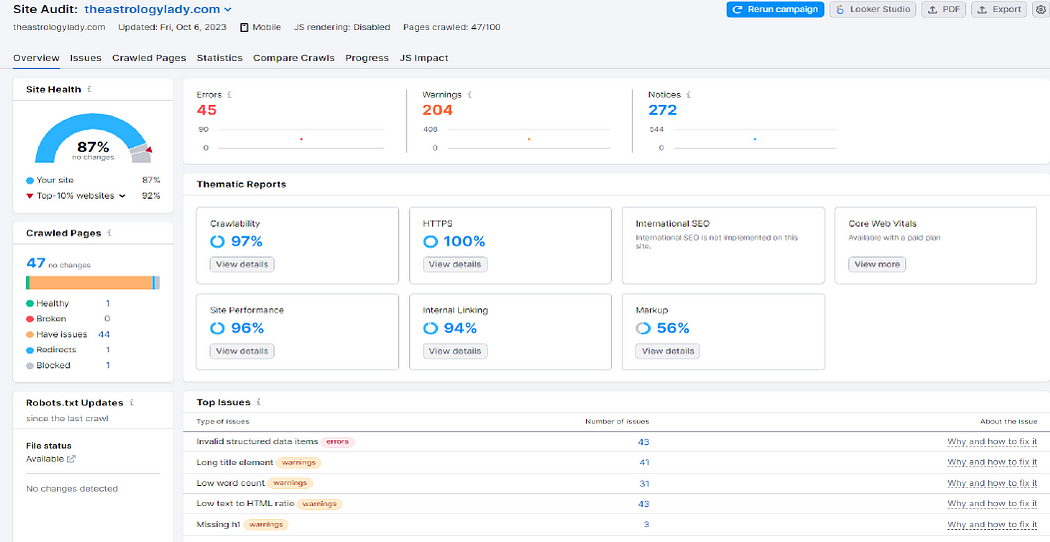Image resolution: width=1050 pixels, height=542 pixels.
Task: Click the Mobile device icon in header
Action: coord(244,27)
